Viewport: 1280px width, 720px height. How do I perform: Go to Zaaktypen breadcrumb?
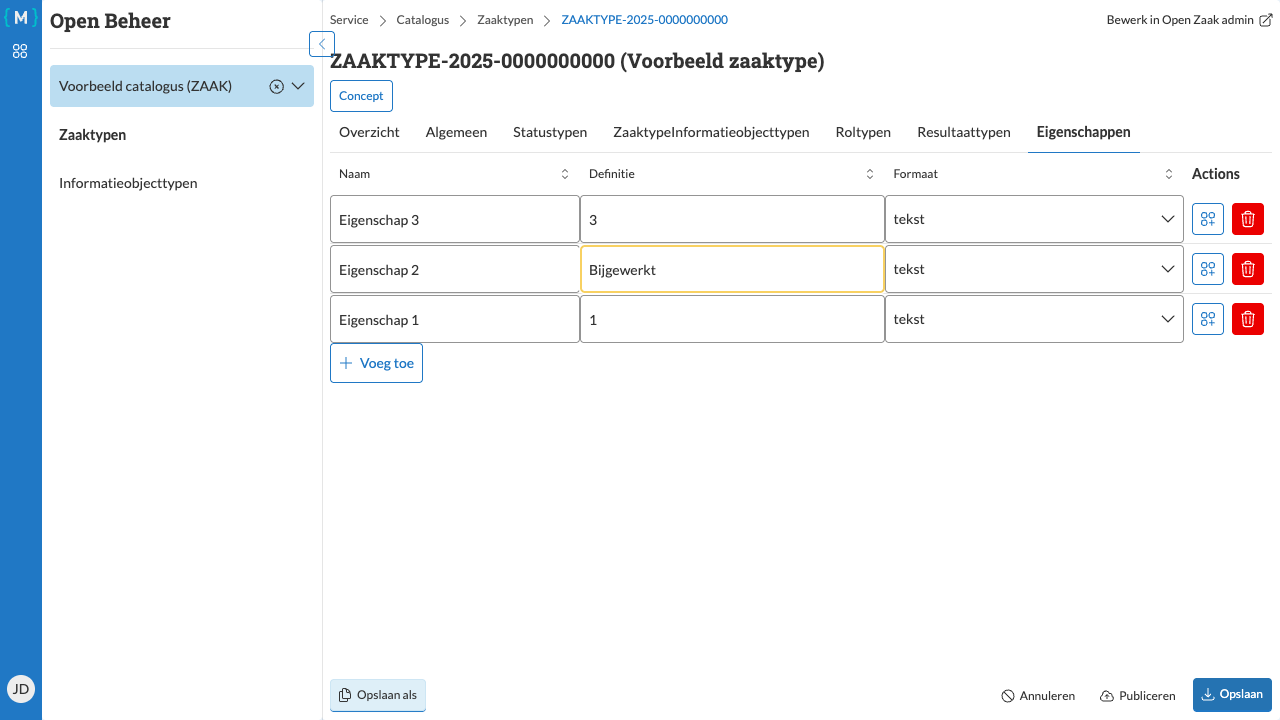[505, 20]
